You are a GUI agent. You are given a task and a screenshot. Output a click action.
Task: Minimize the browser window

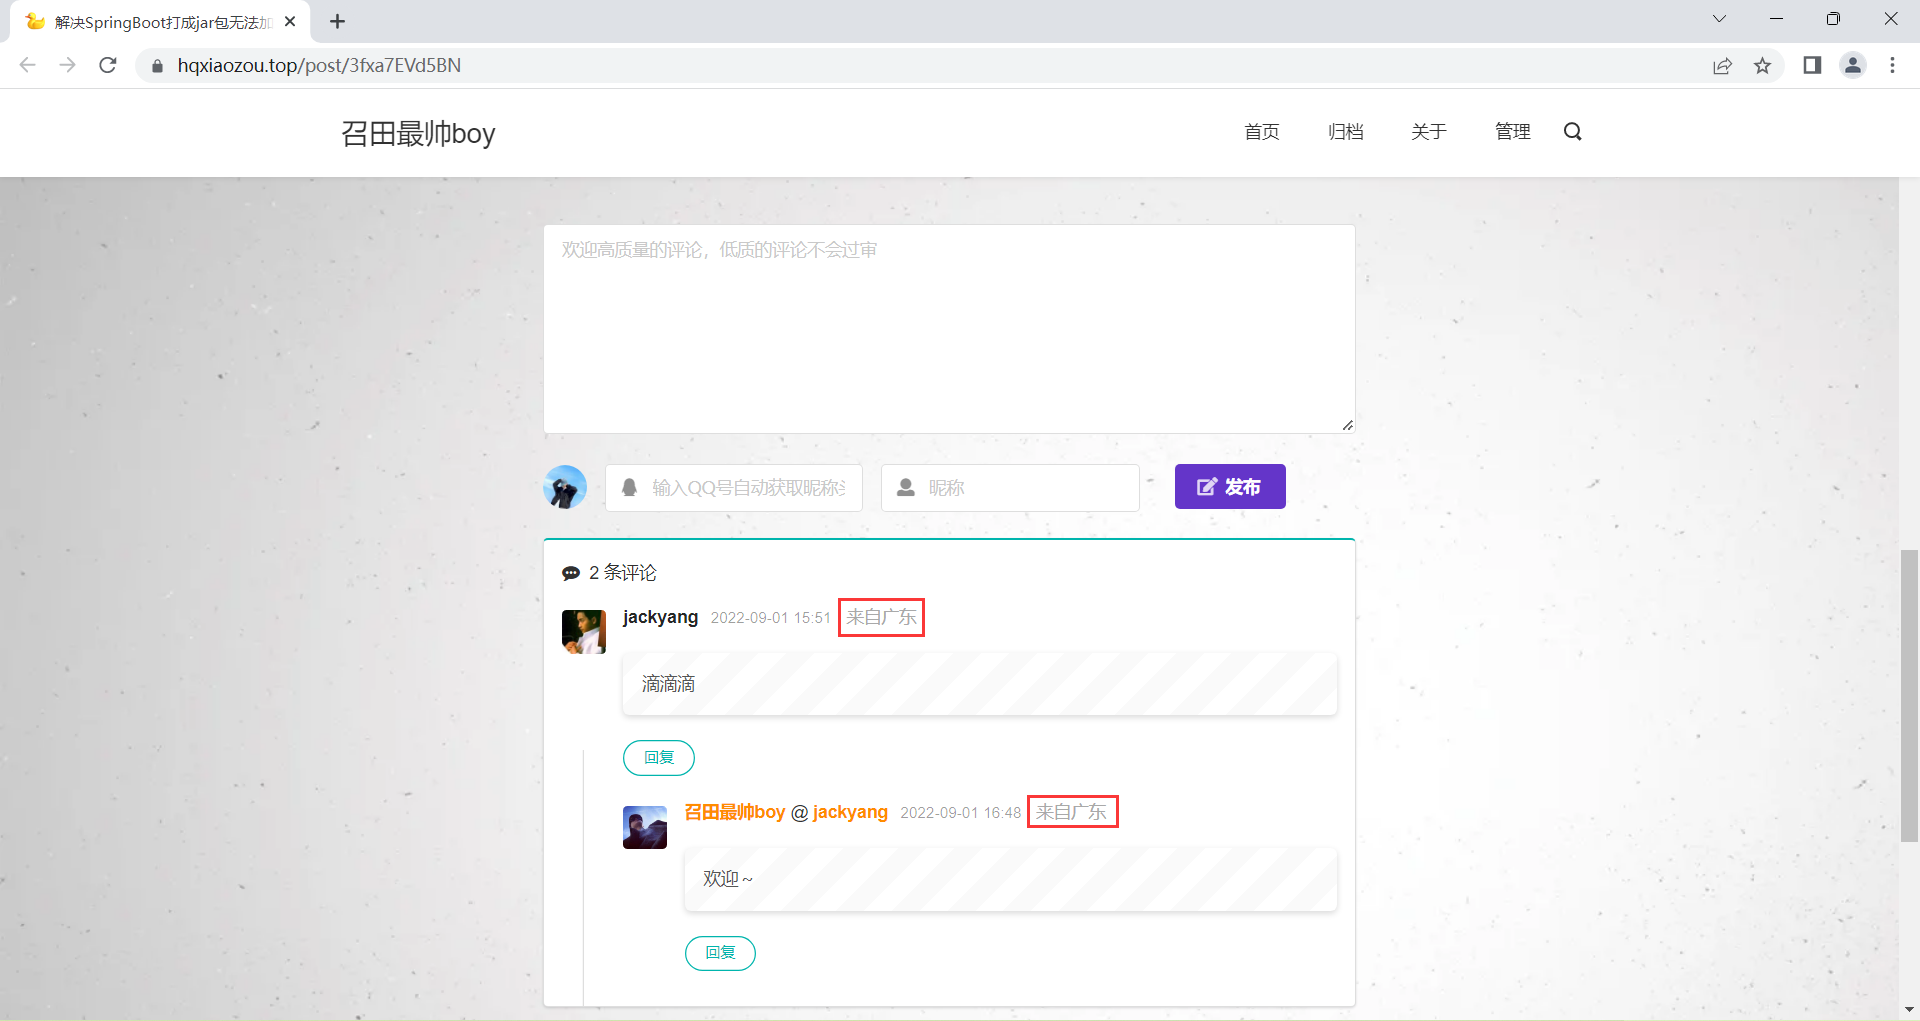(1776, 19)
